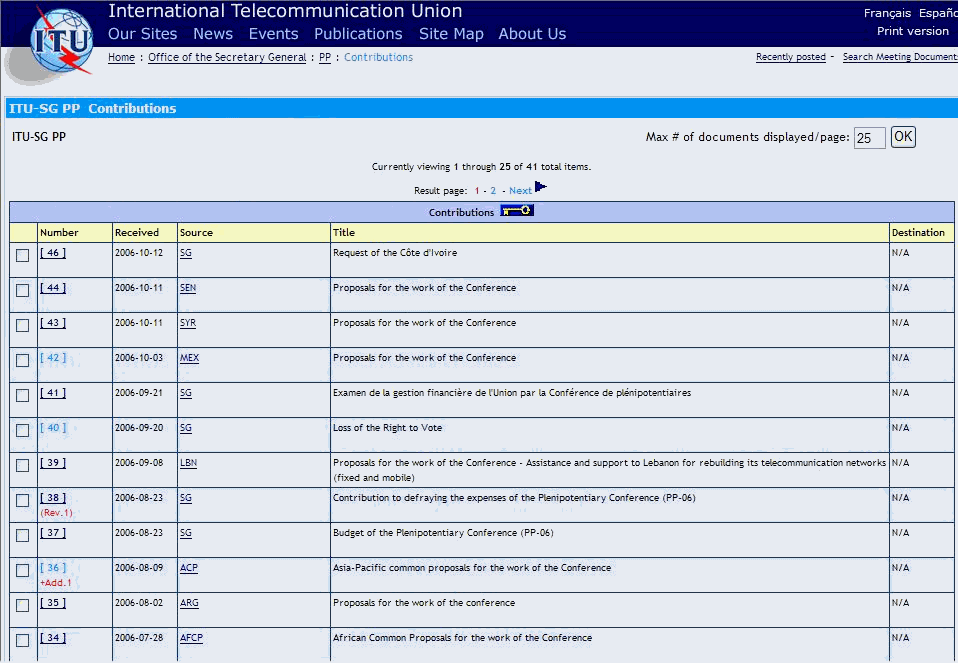958x663 pixels.
Task: Visit the About Us page
Action: coord(532,34)
